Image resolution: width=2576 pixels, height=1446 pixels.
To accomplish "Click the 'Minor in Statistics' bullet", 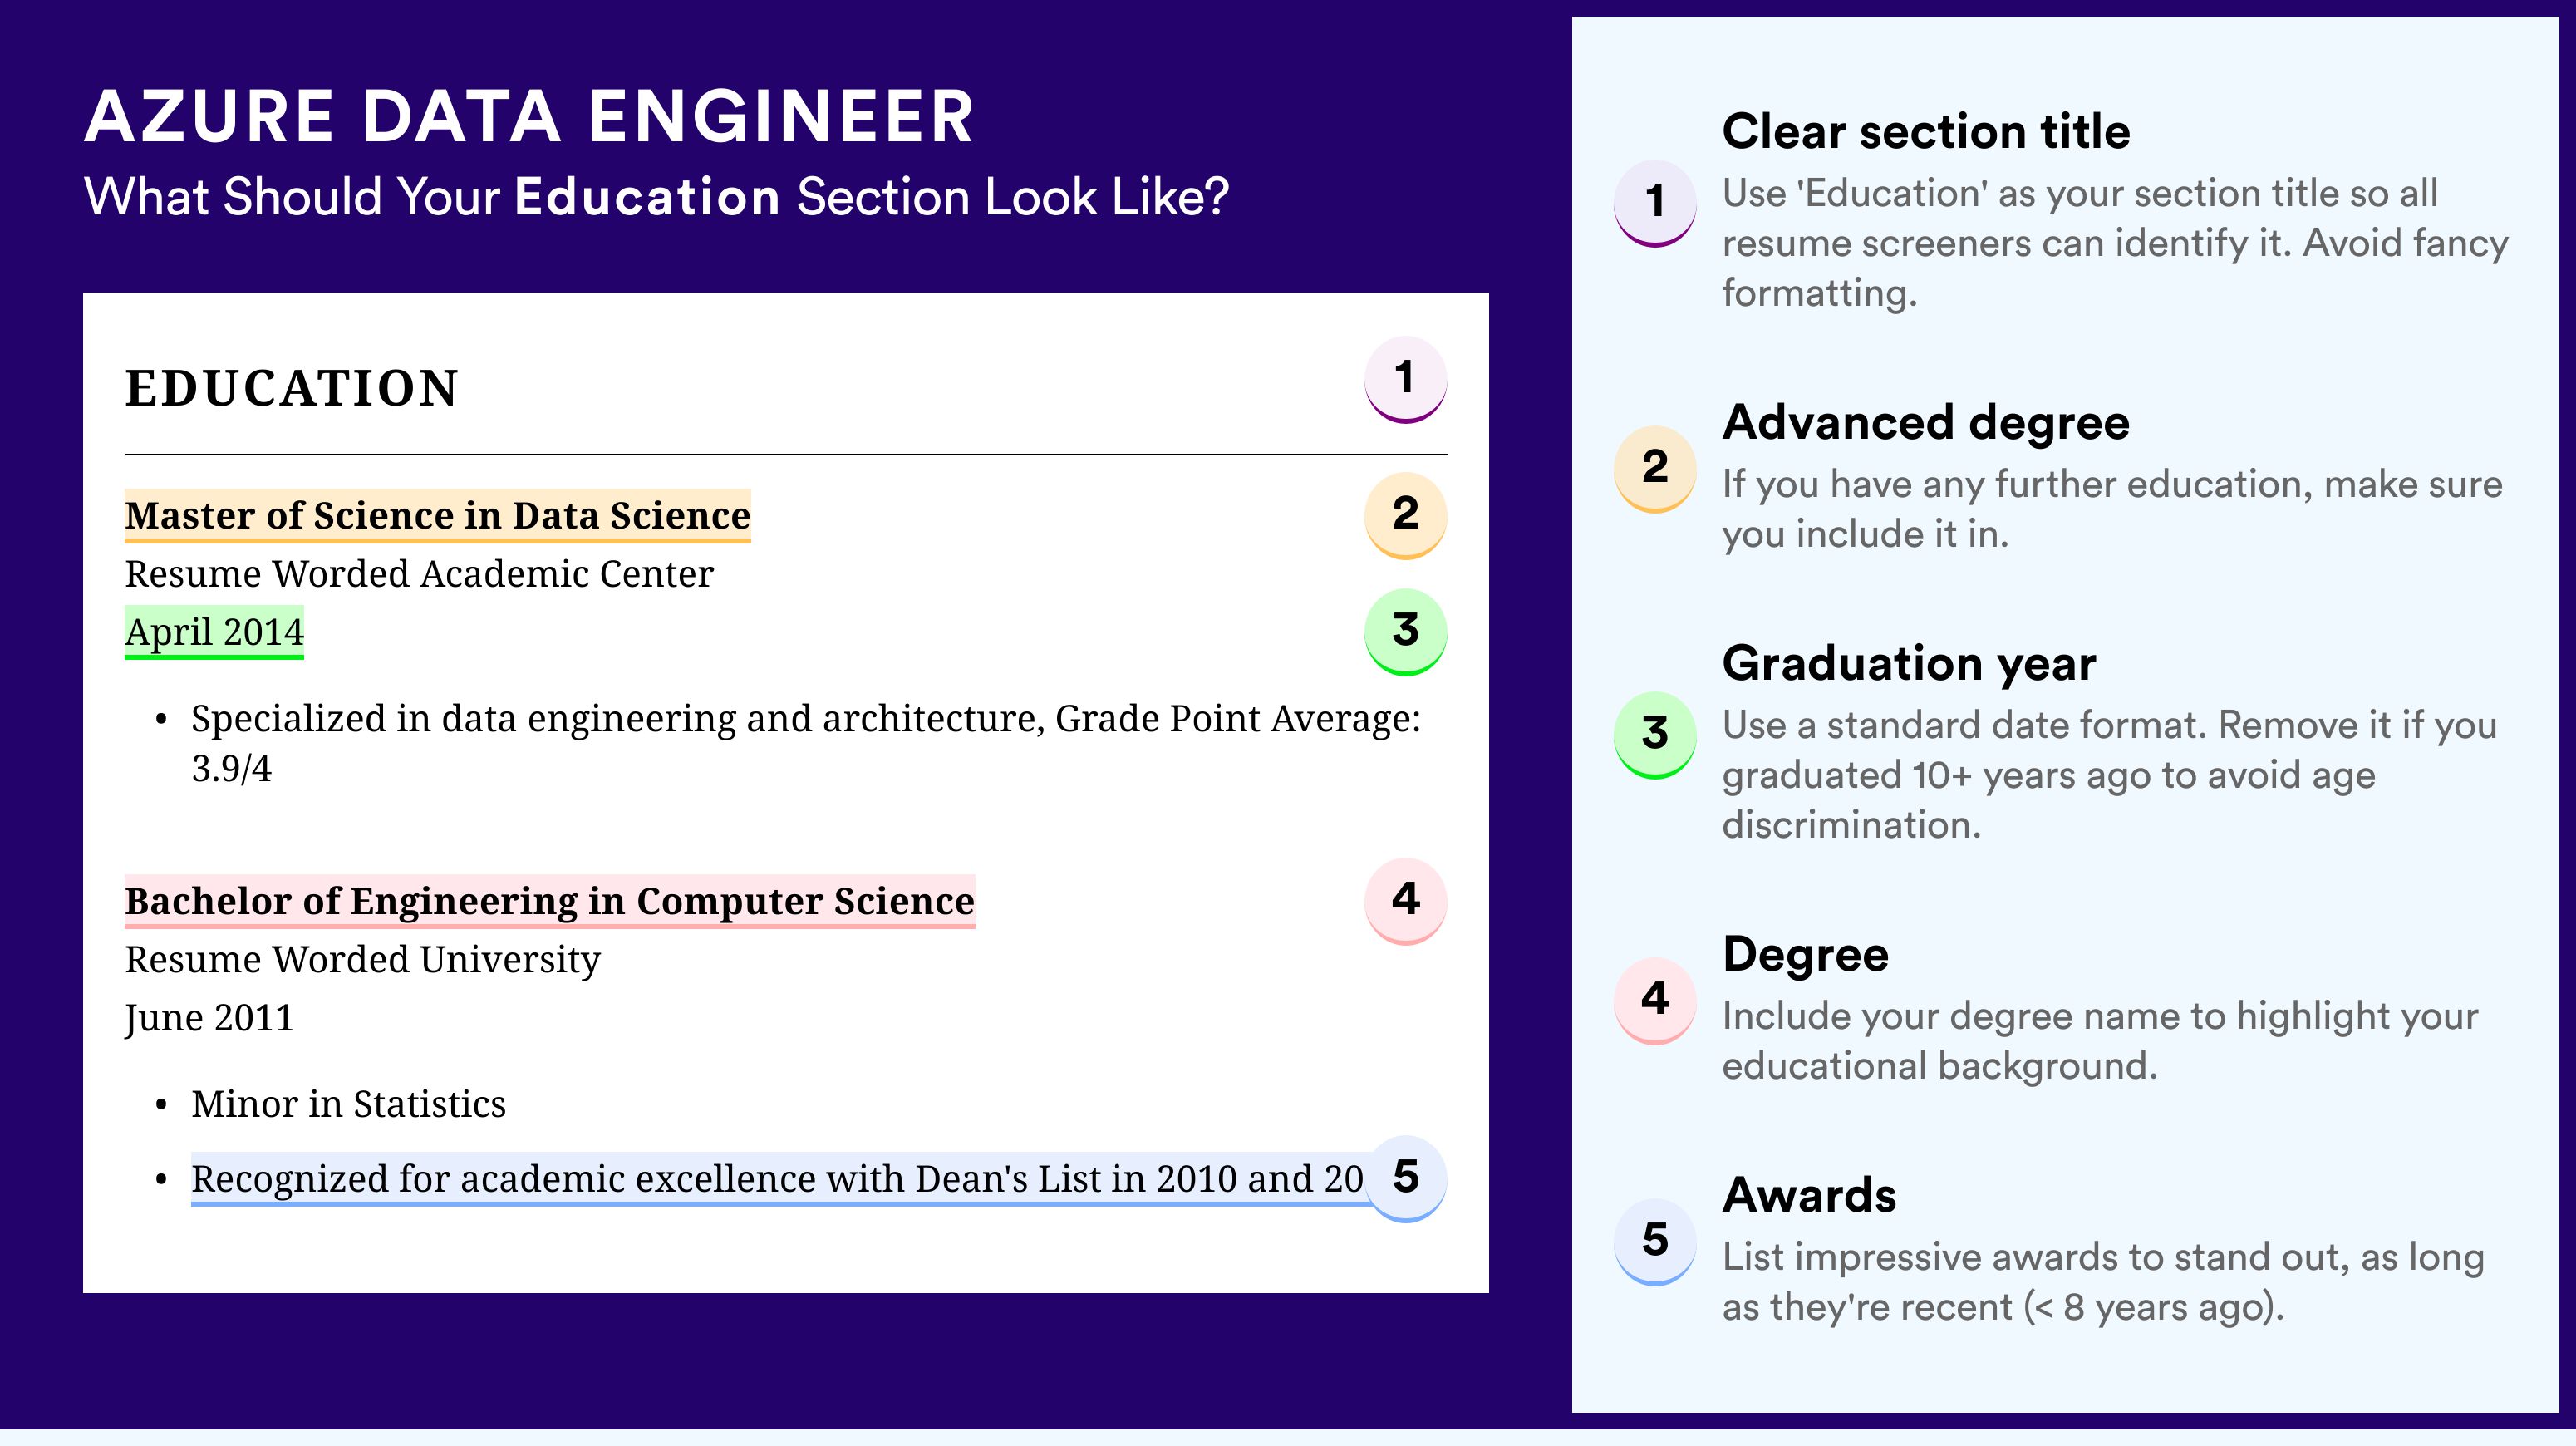I will tap(348, 1104).
